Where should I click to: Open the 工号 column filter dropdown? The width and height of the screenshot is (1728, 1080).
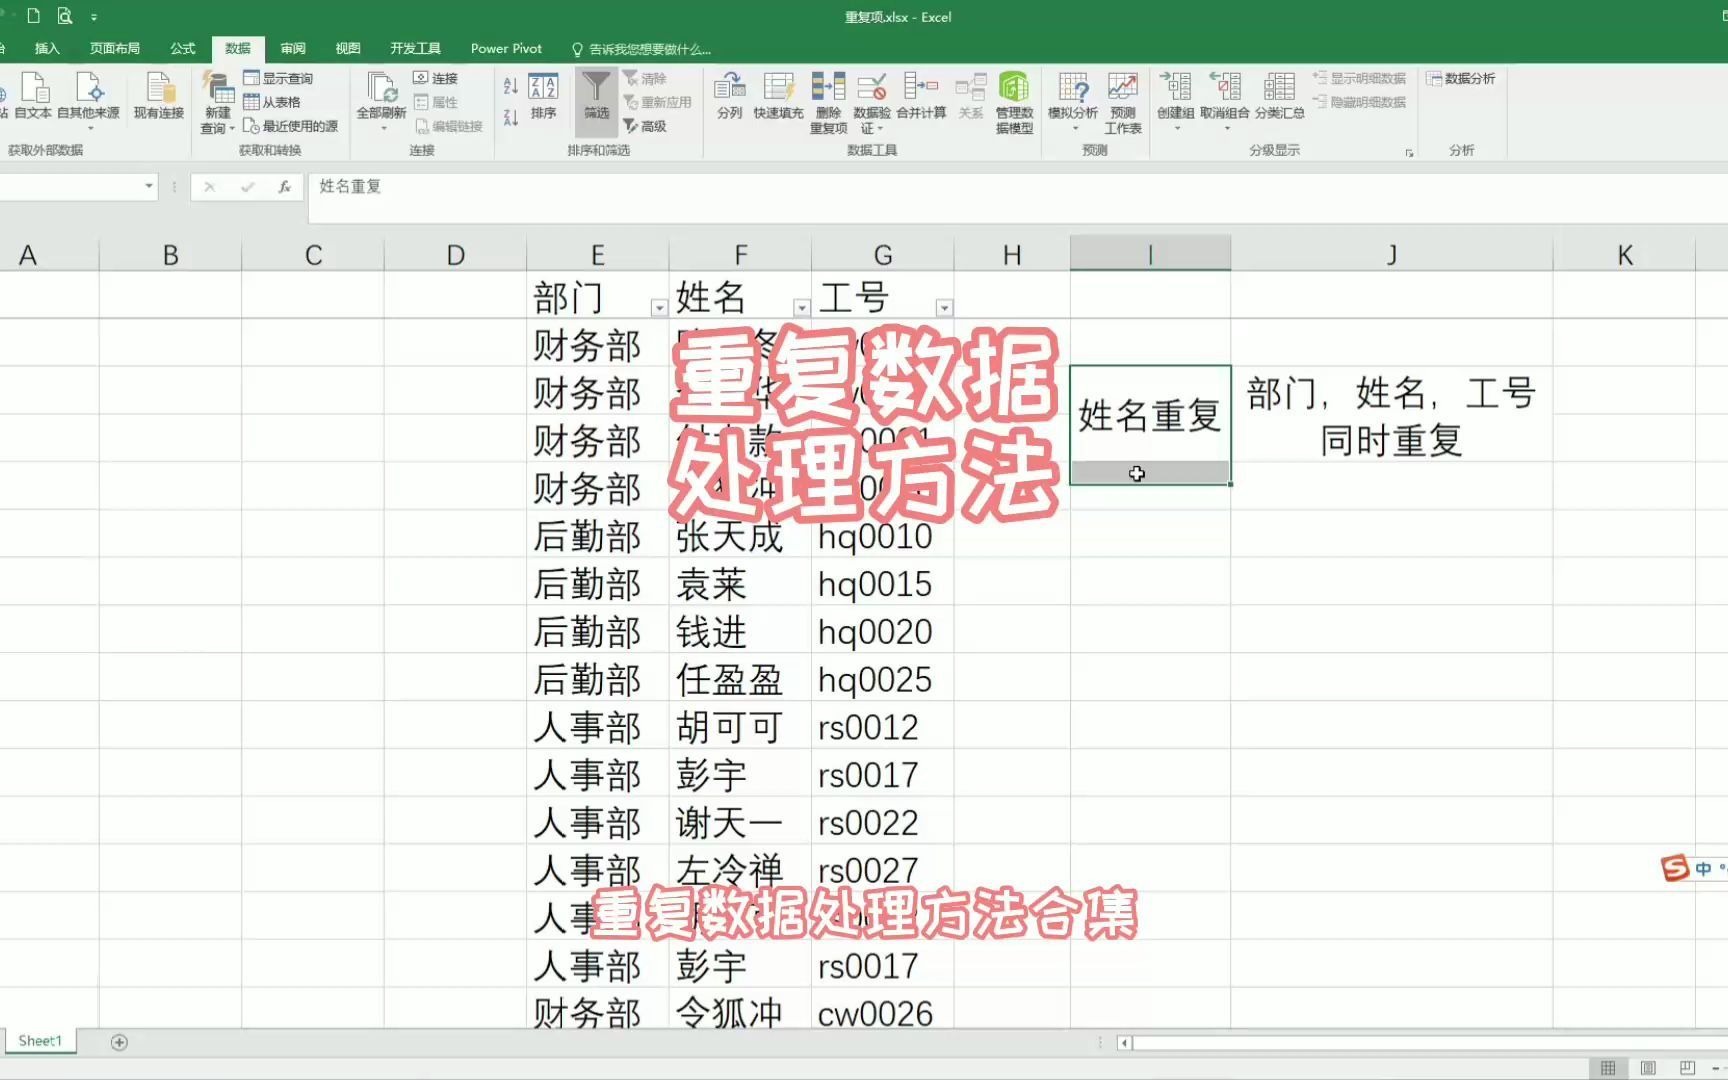coord(944,308)
